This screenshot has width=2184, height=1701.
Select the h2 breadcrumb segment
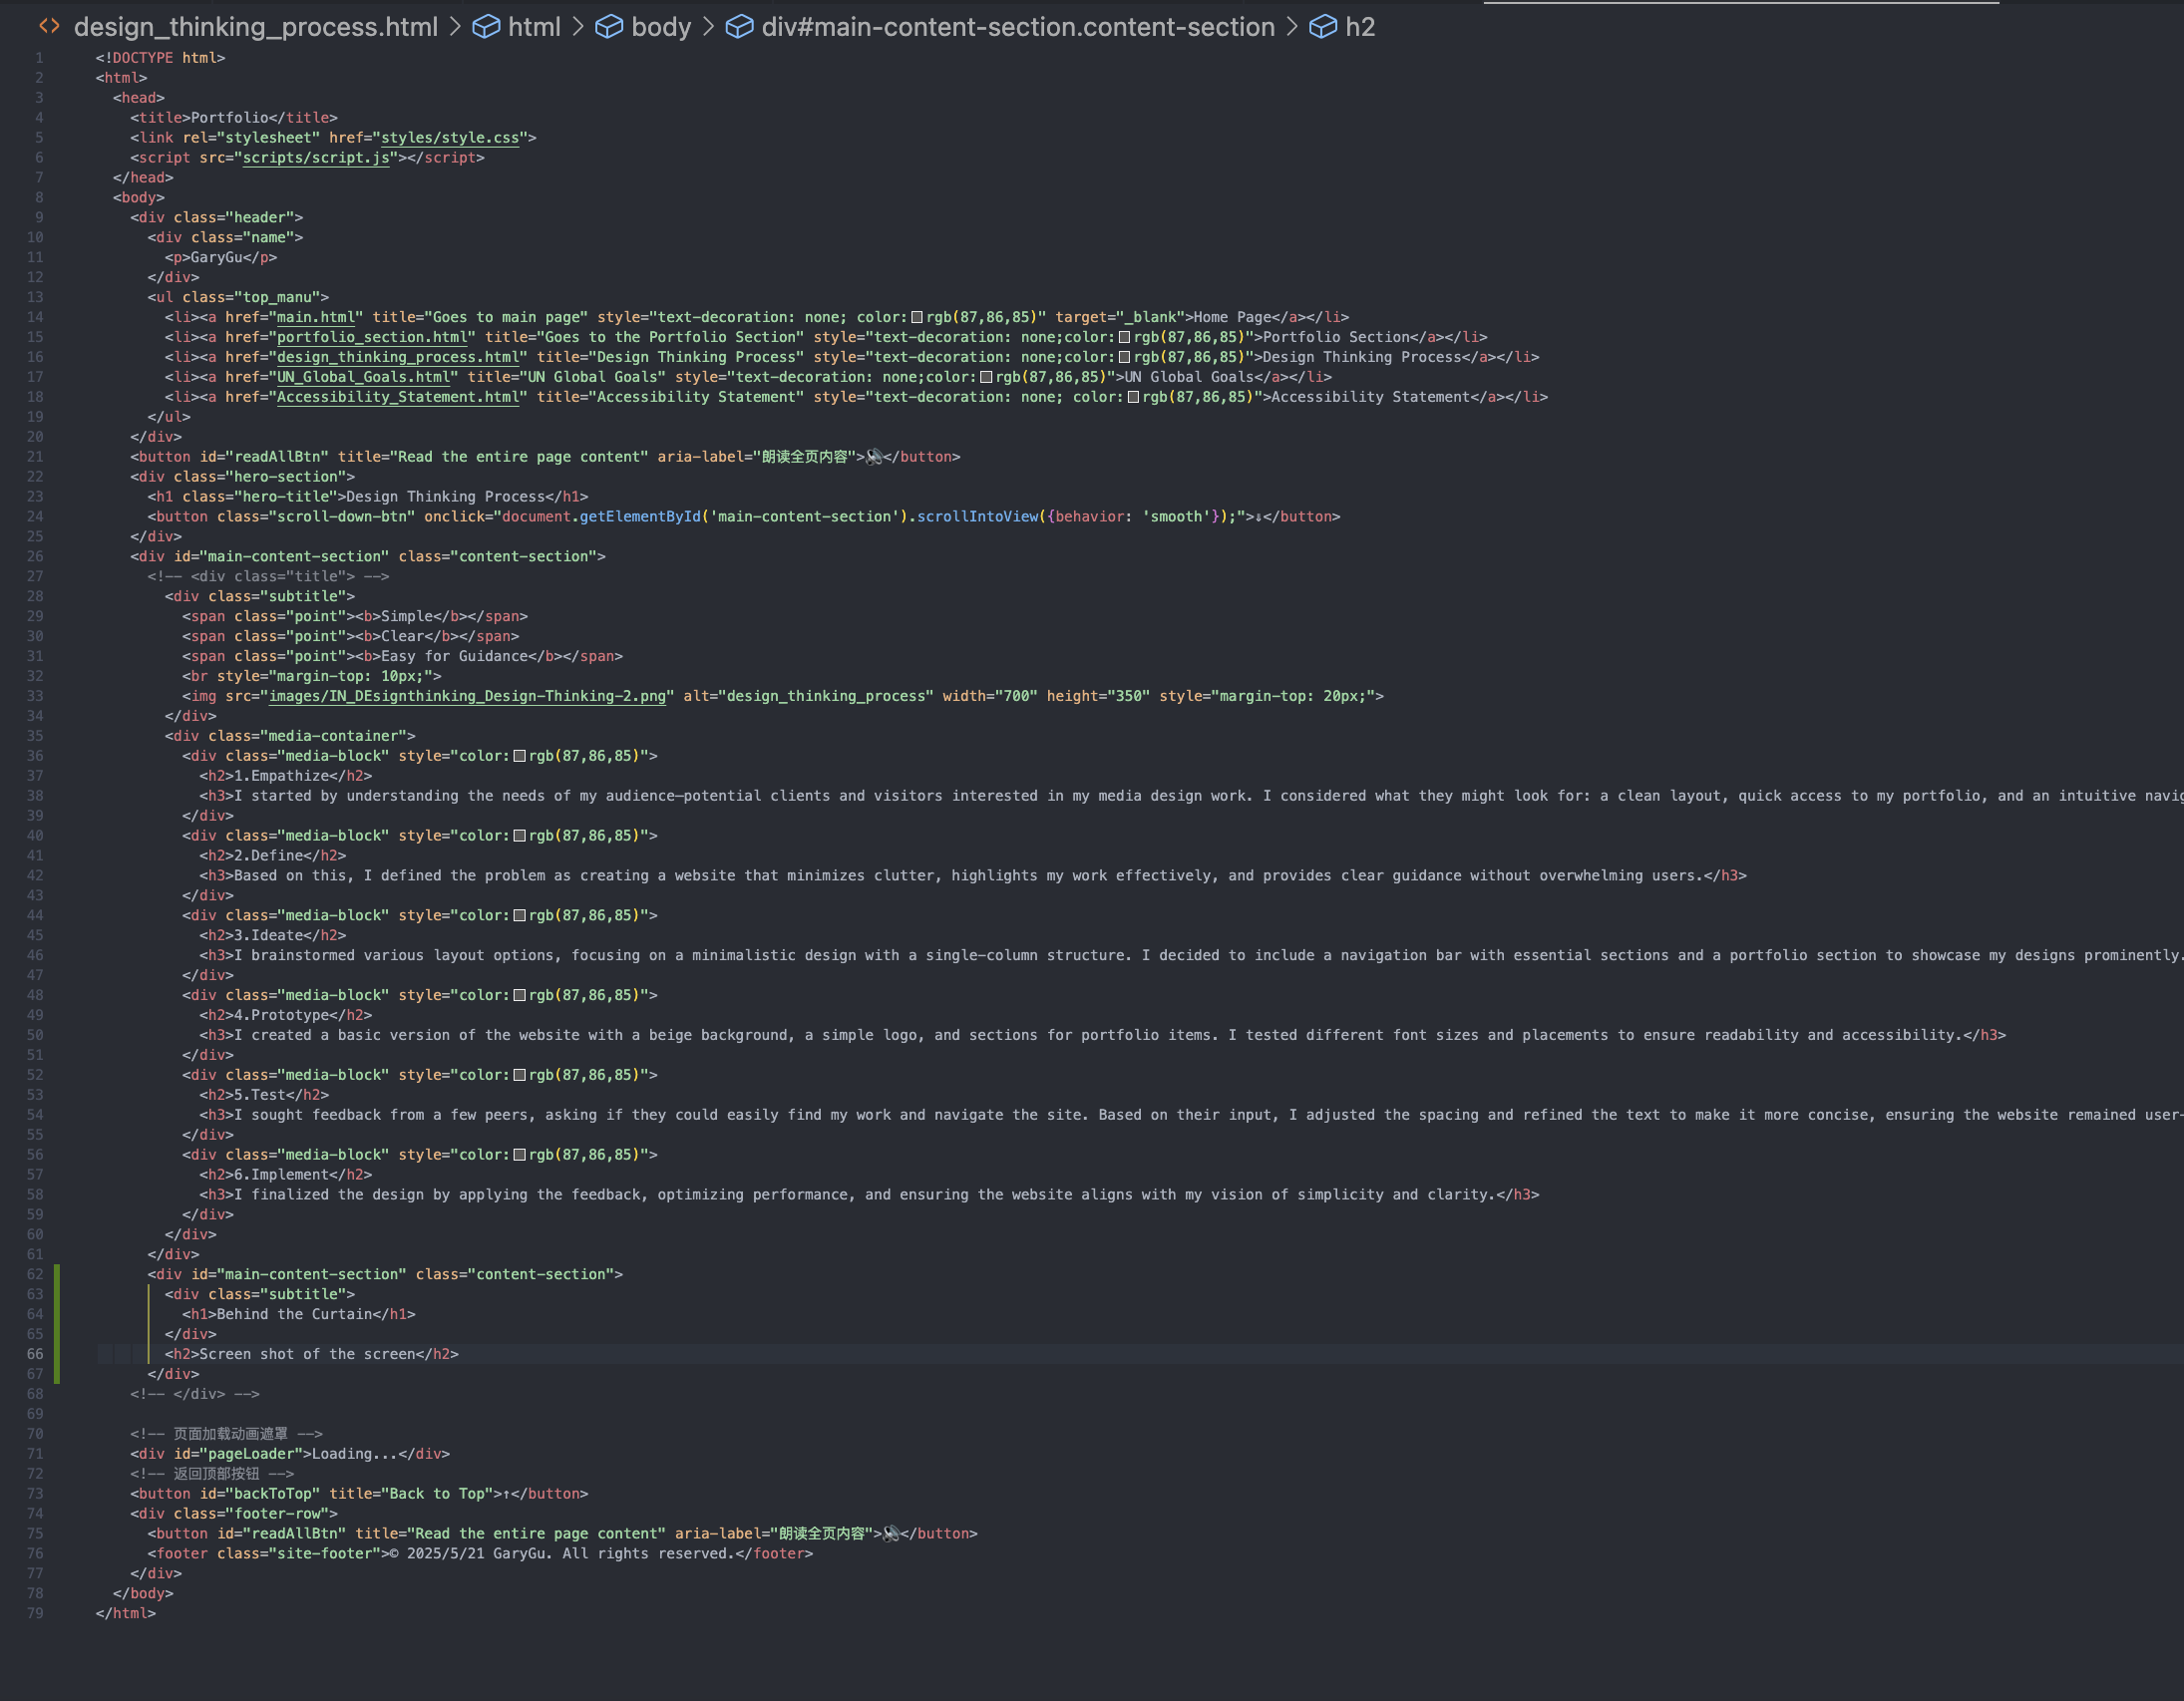point(1359,27)
